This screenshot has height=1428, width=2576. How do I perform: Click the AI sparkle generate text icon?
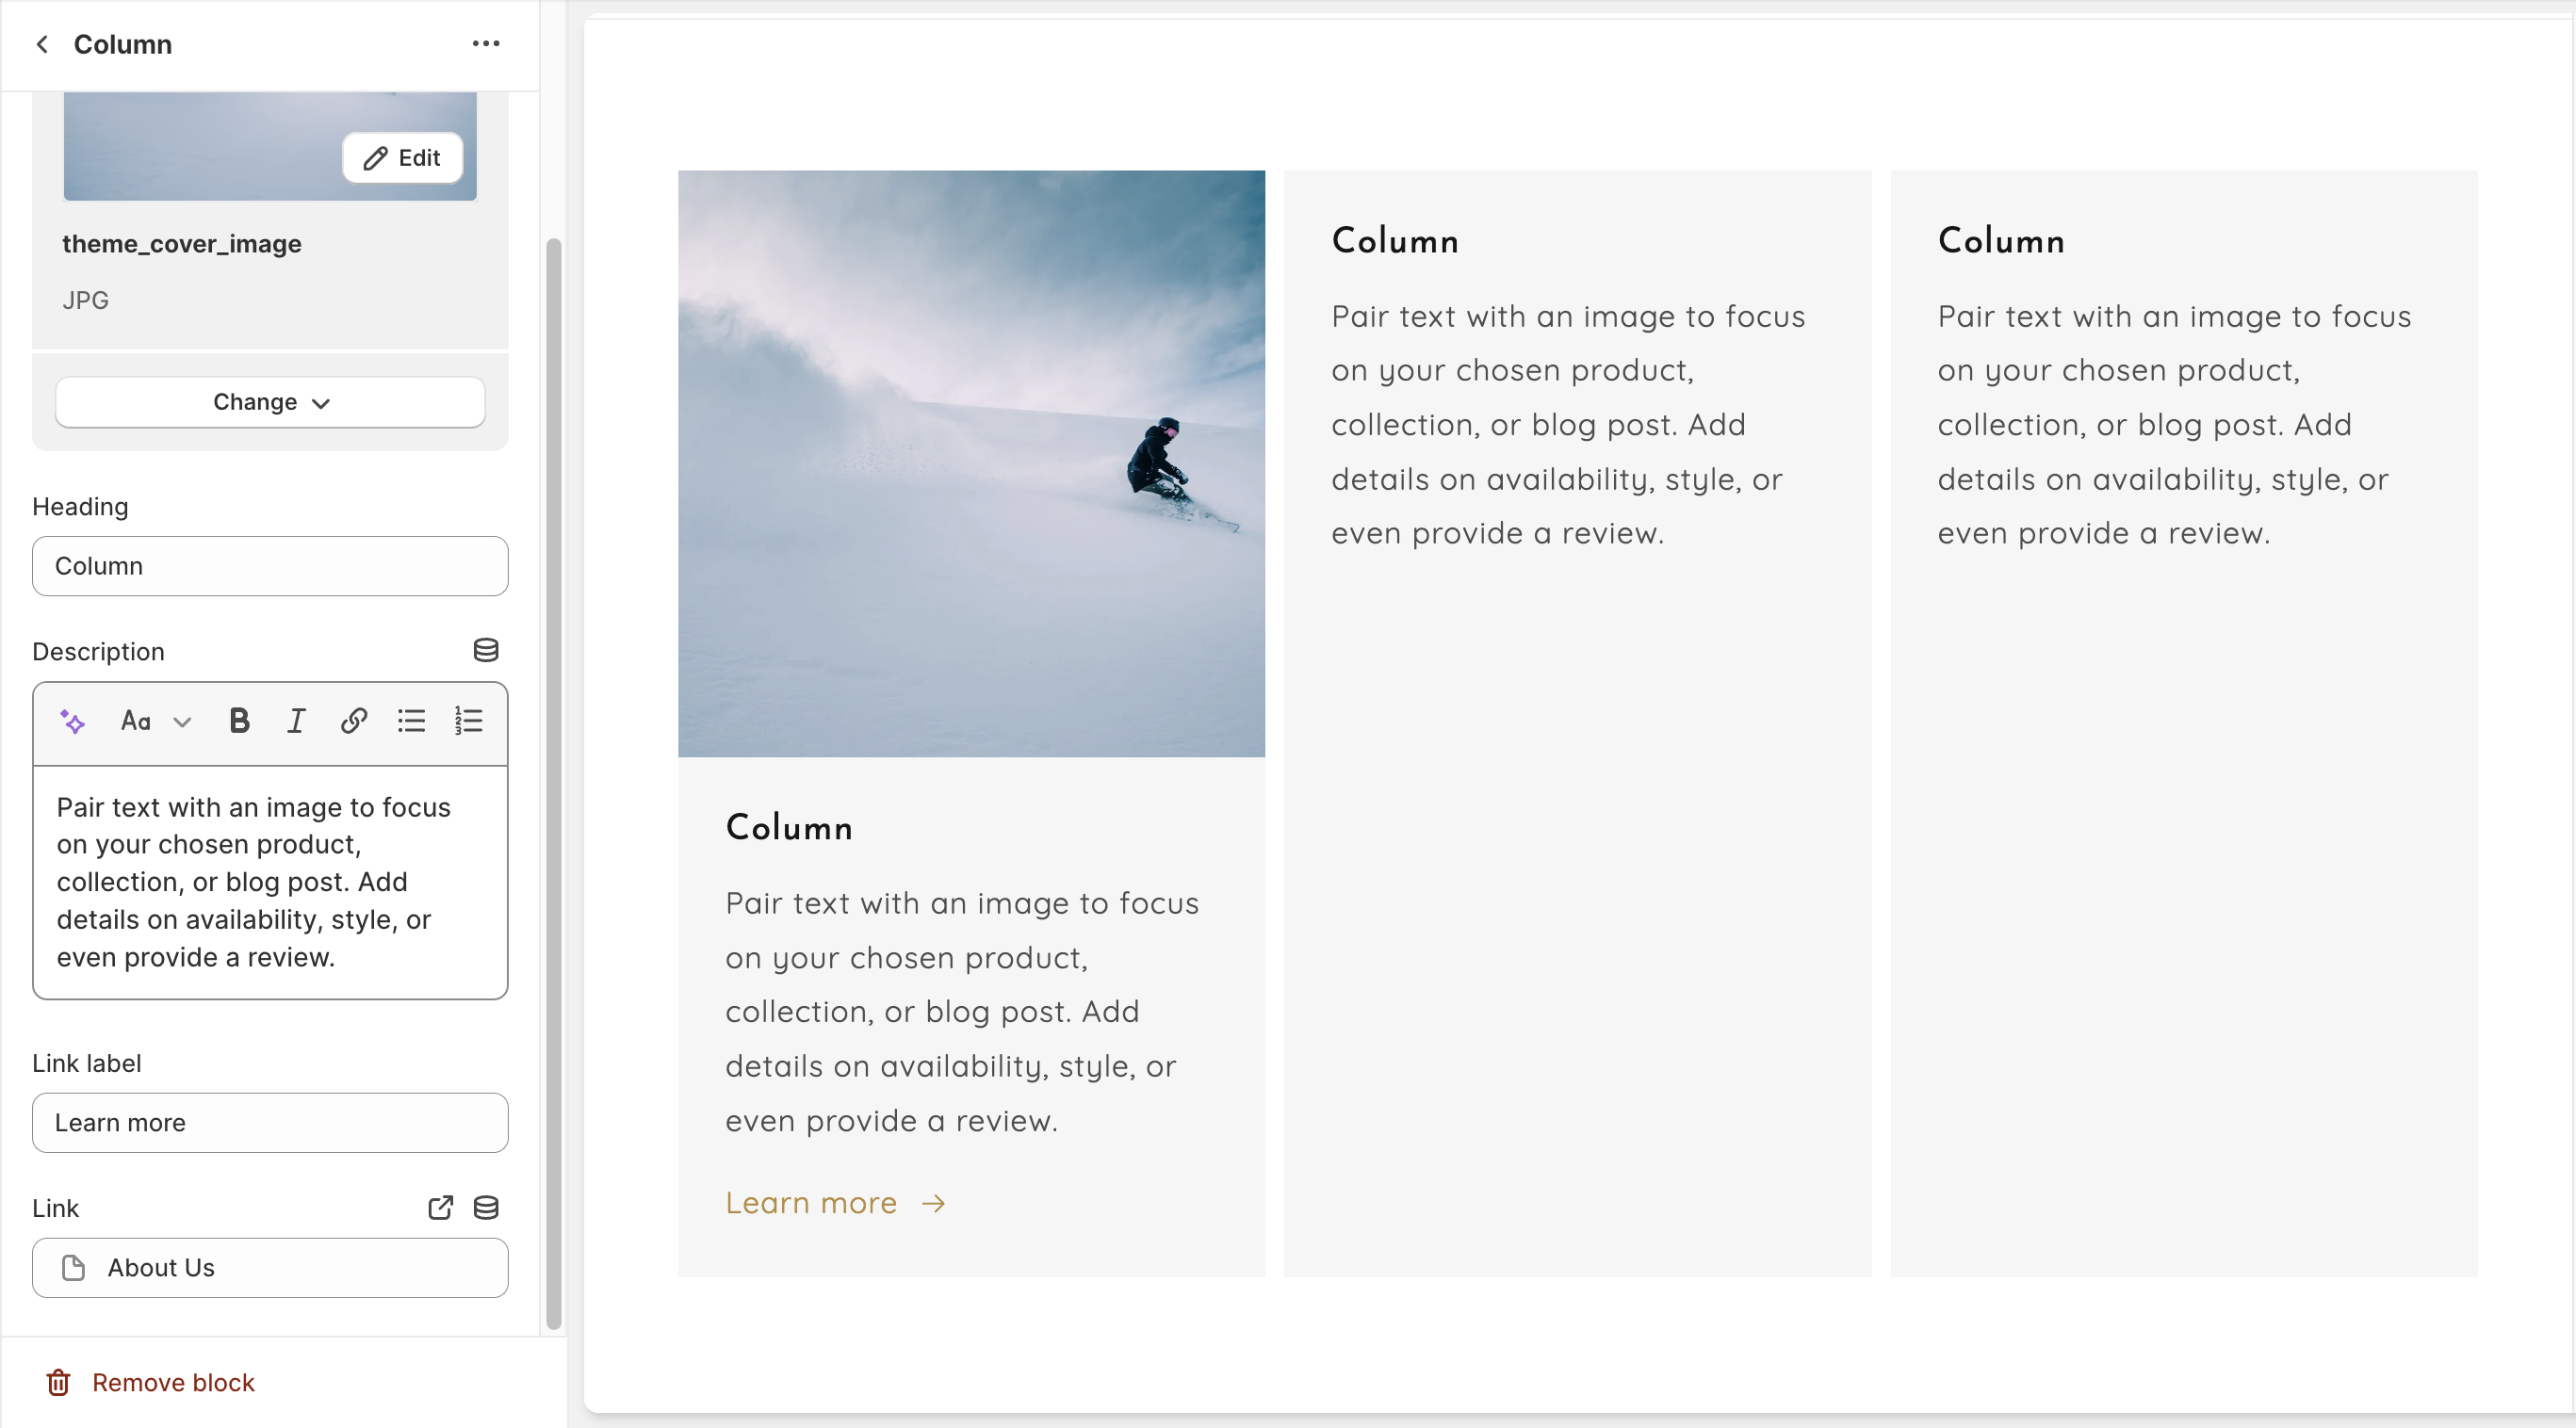(x=73, y=721)
